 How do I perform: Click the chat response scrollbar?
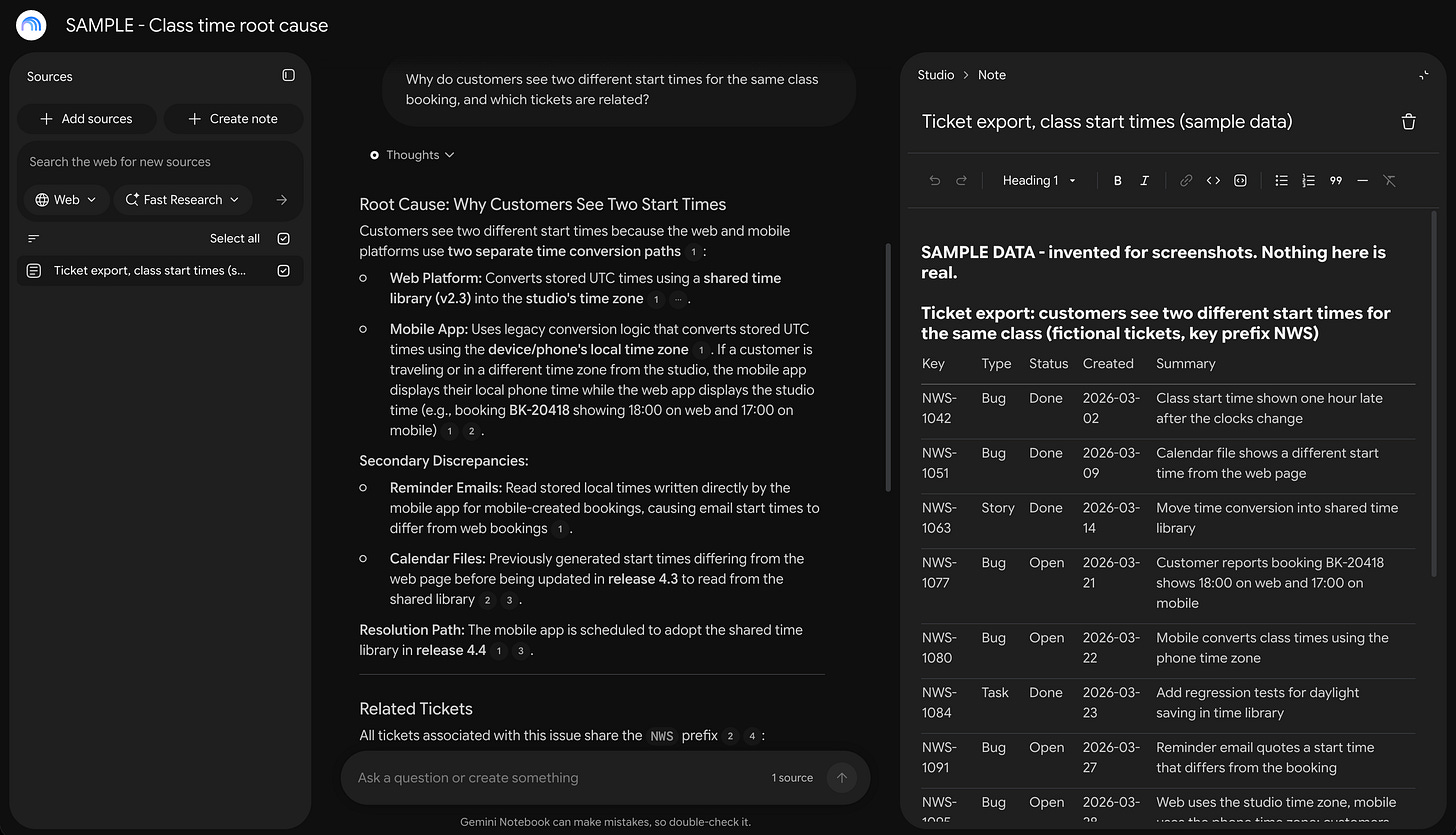pyautogui.click(x=886, y=367)
